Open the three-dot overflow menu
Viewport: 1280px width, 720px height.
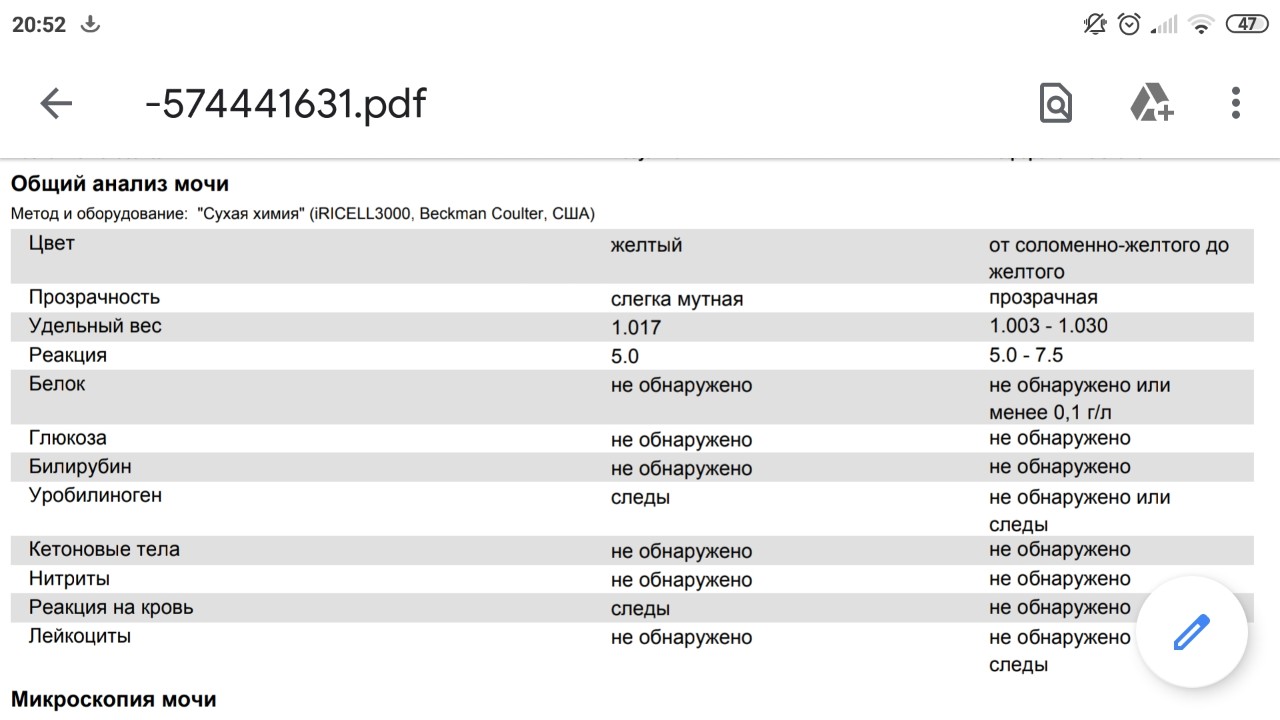point(1236,103)
